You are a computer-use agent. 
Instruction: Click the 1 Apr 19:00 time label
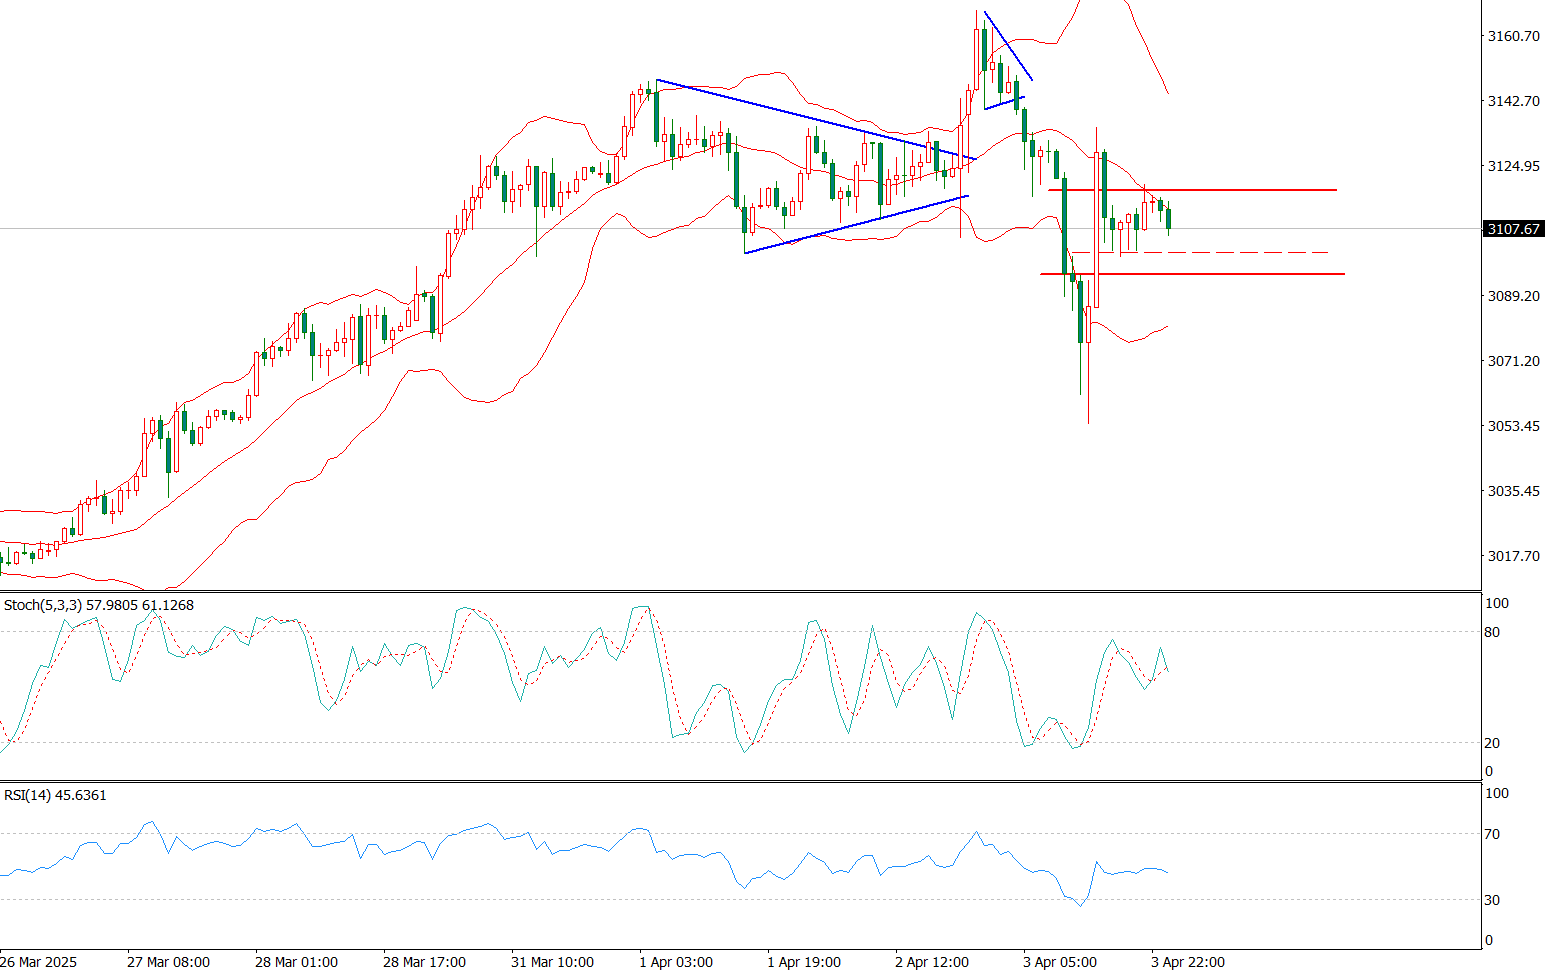804,962
